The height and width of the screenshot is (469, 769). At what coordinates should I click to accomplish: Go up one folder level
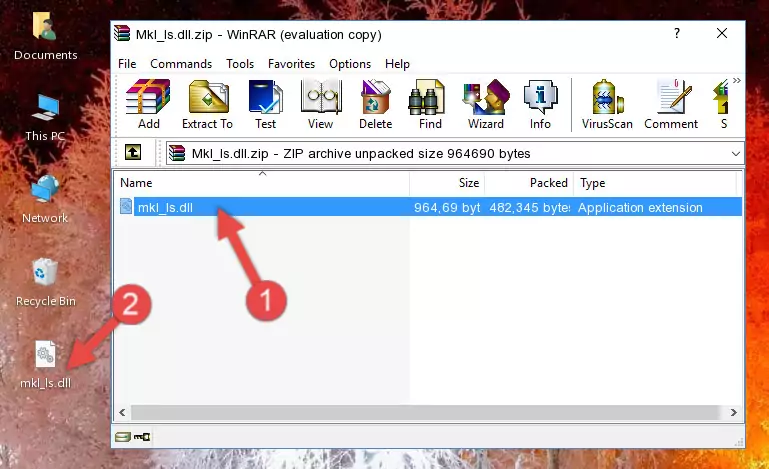pos(133,153)
